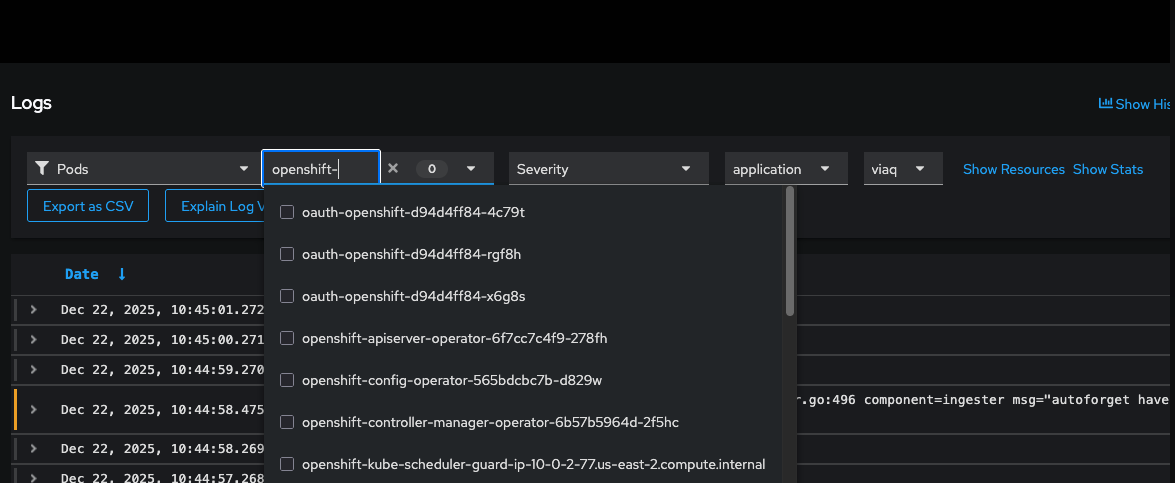The height and width of the screenshot is (483, 1175).
Task: Click the Explain Log button
Action: click(x=214, y=206)
